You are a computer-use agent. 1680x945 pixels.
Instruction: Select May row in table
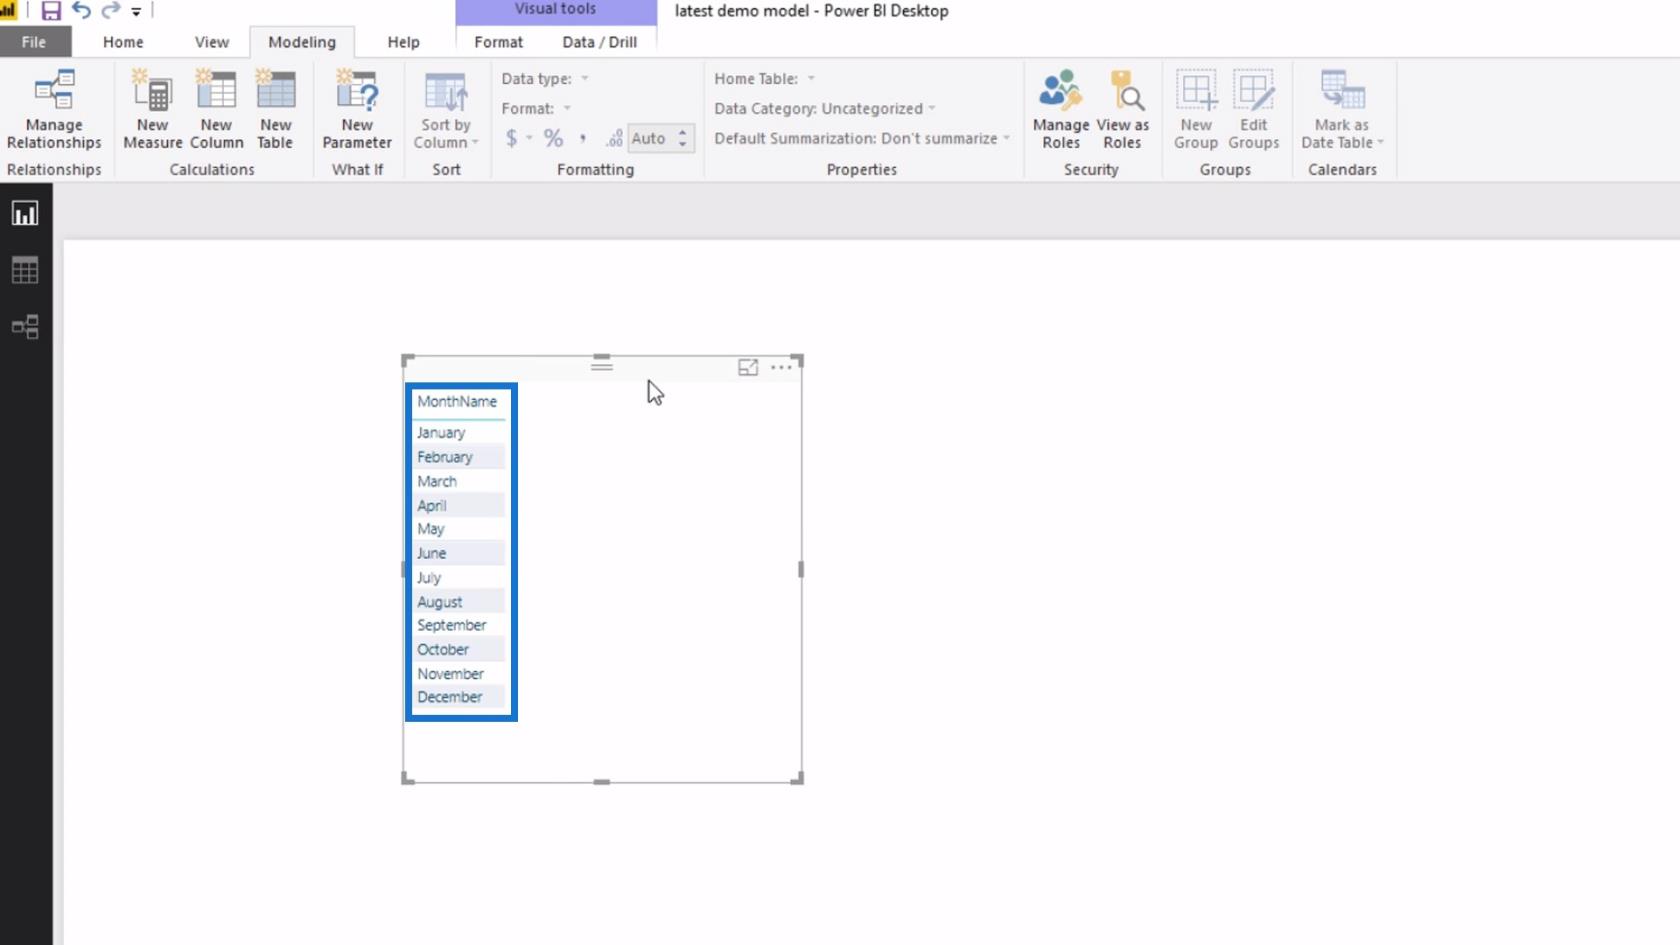point(460,529)
